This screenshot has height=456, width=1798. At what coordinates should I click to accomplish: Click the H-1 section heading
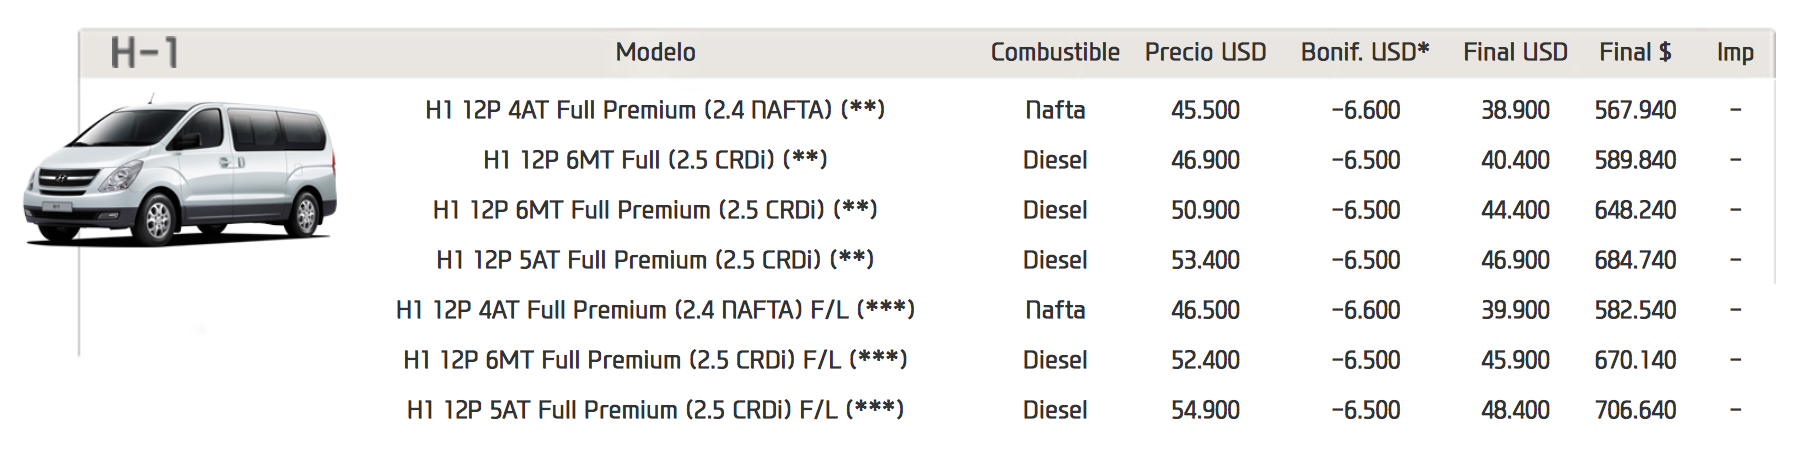point(145,53)
